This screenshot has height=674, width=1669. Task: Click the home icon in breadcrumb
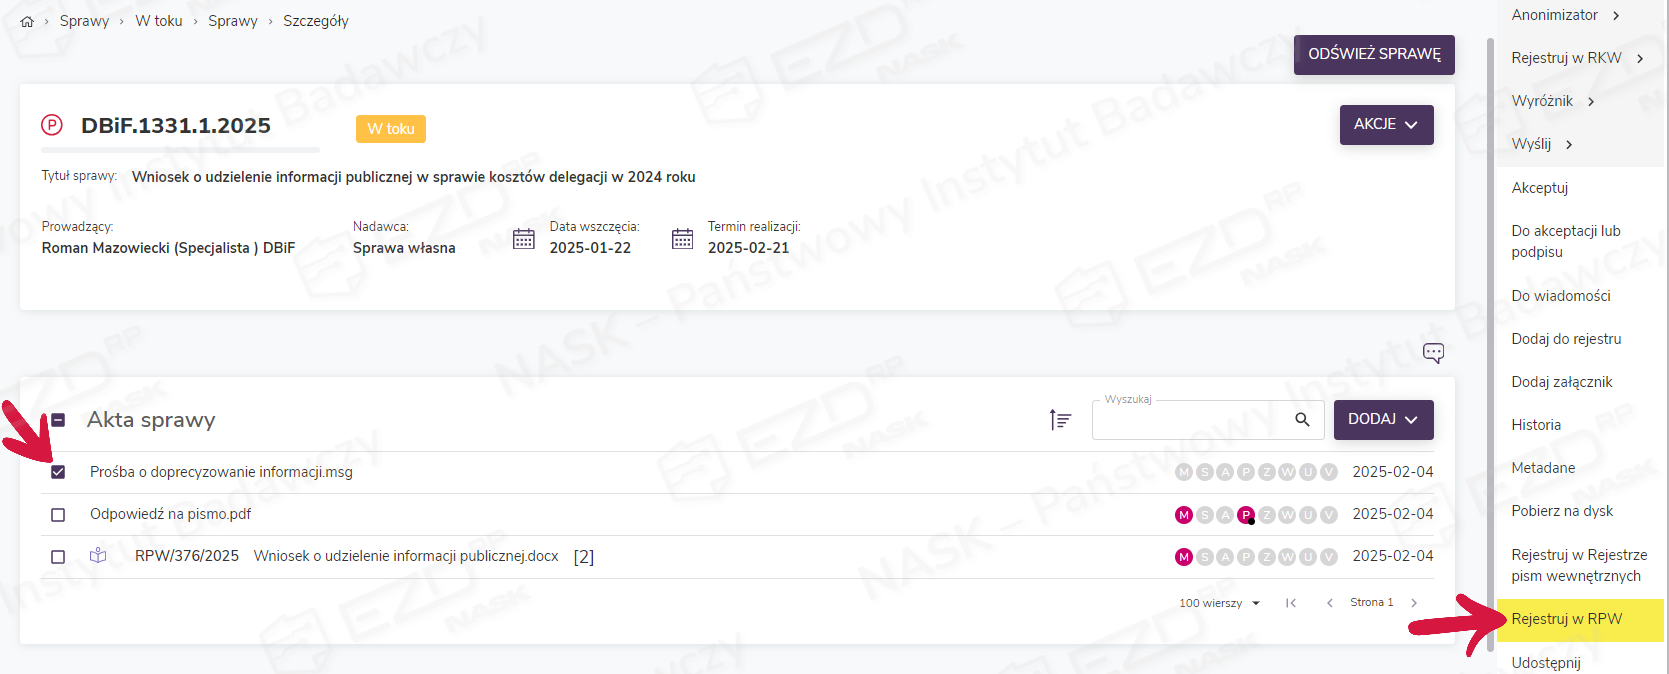pos(27,22)
